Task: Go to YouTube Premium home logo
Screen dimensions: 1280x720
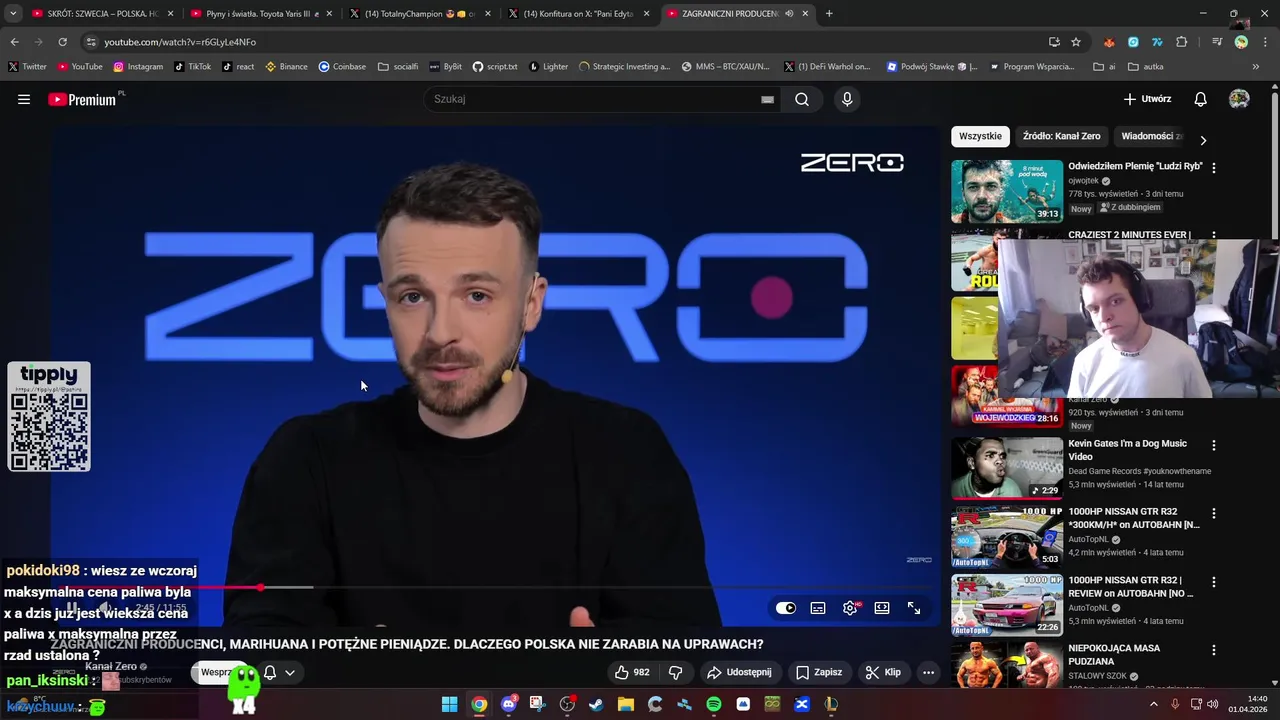Action: click(82, 99)
